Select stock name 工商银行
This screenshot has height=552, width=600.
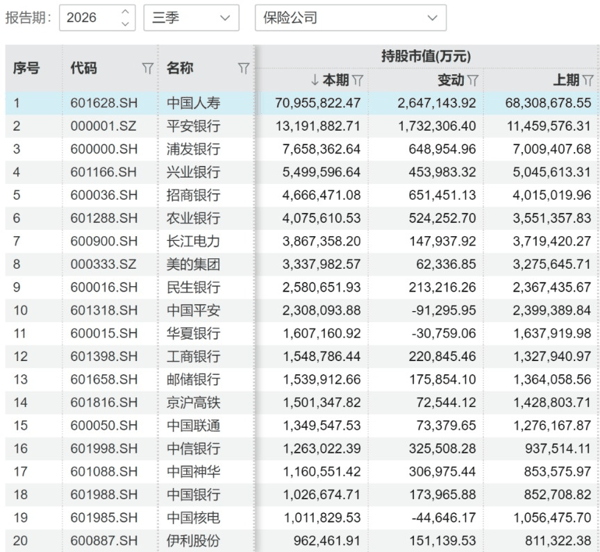(193, 357)
